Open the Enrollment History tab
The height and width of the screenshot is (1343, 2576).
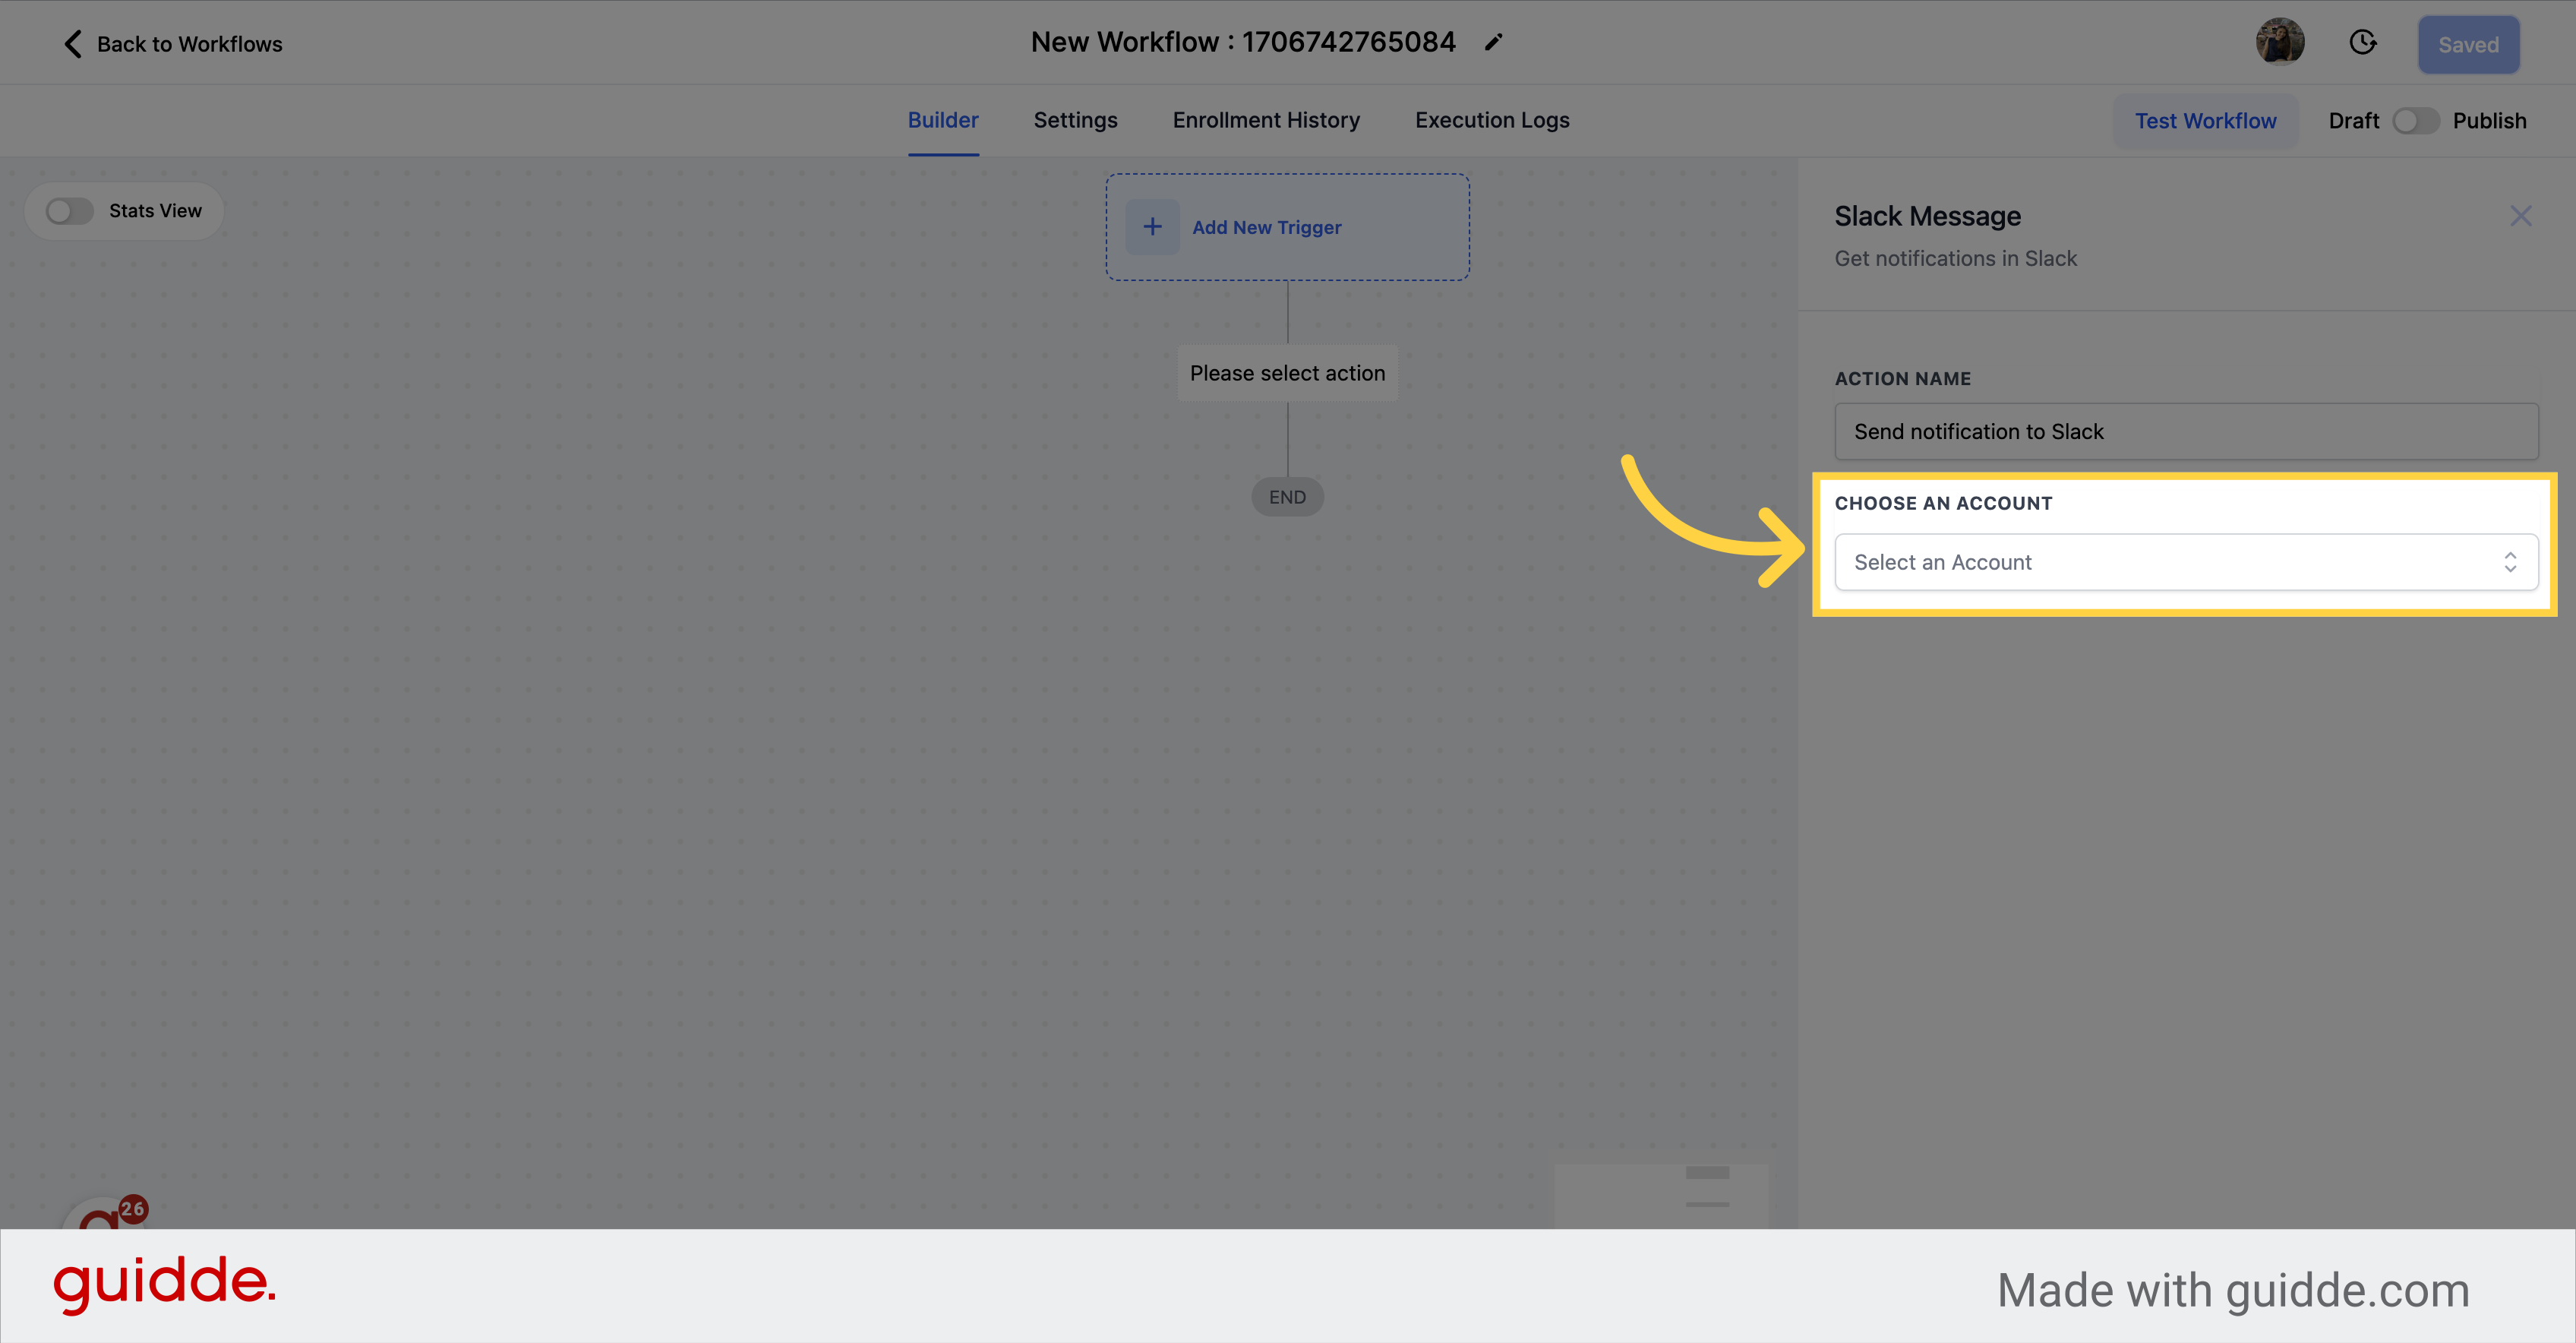click(1266, 120)
